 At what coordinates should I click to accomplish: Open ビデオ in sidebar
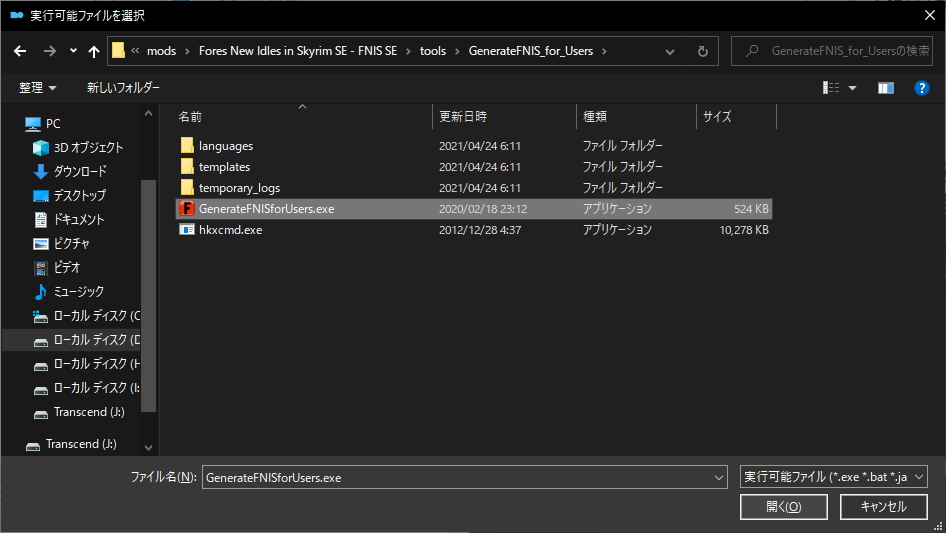(x=66, y=267)
